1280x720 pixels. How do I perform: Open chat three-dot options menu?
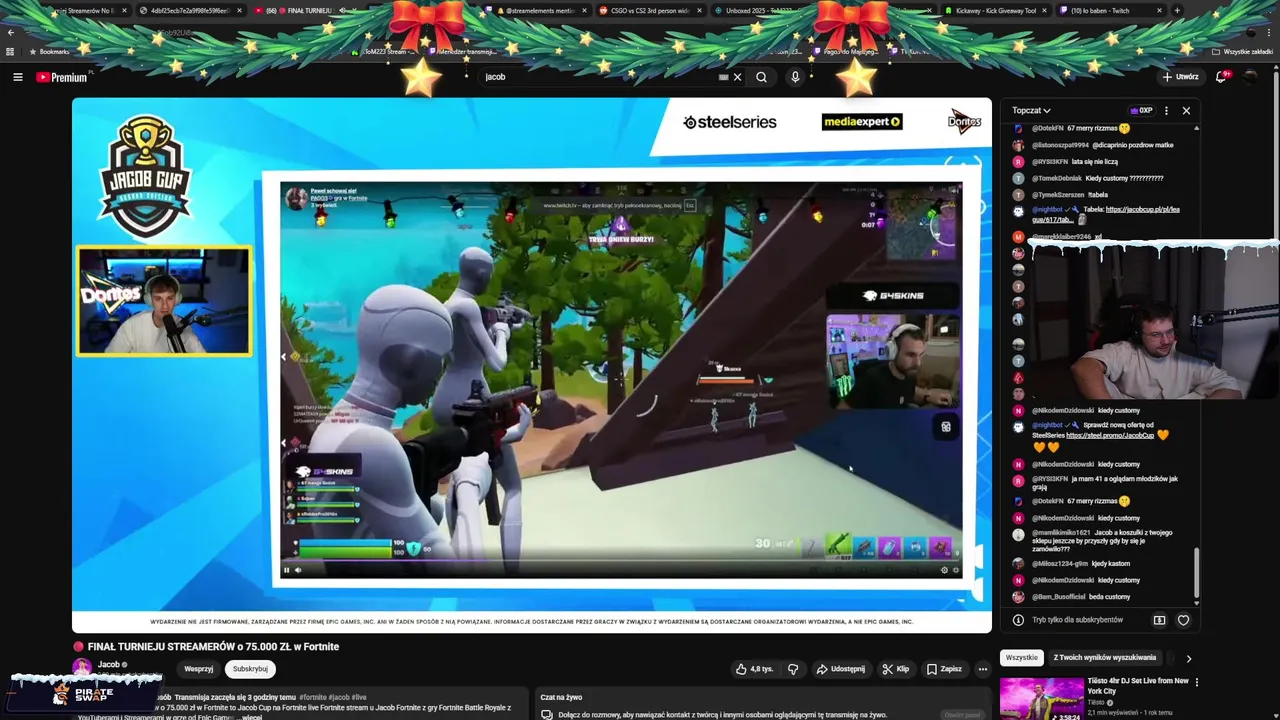point(1166,111)
